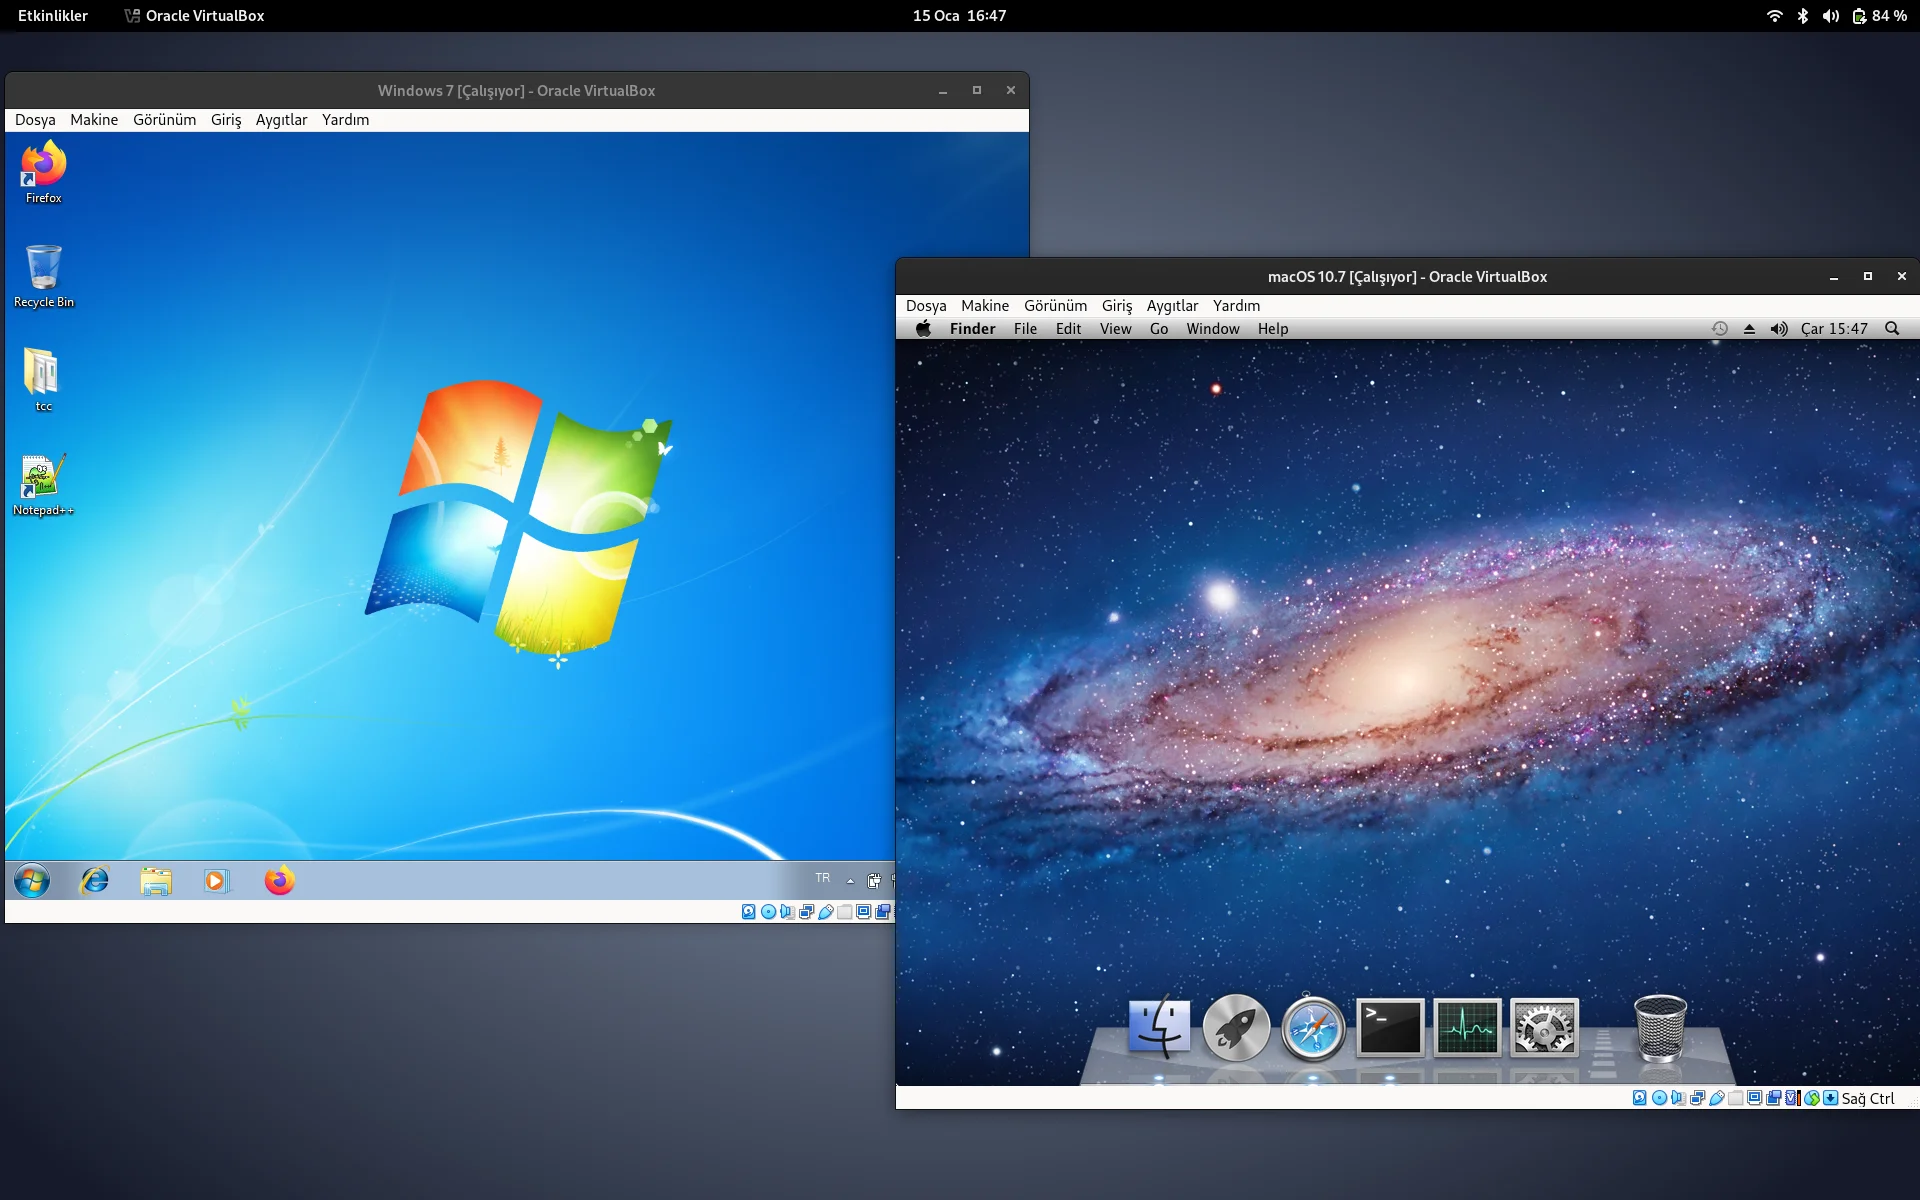
Task: Click network indicator in macOS VM status bar
Action: point(1697,1098)
